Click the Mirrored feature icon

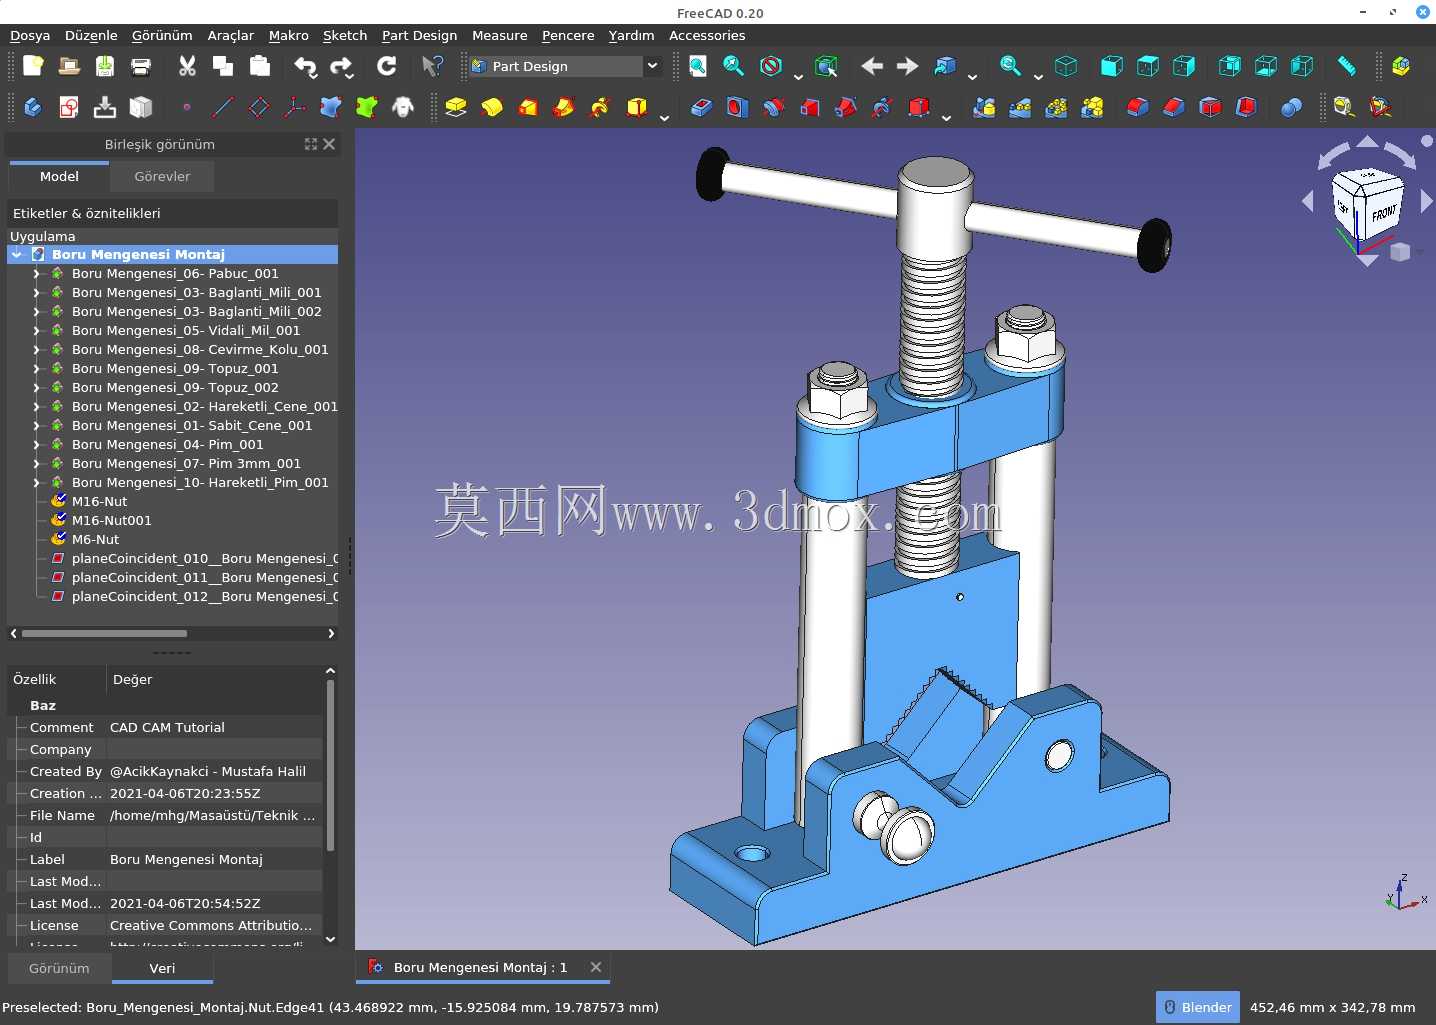click(x=984, y=107)
